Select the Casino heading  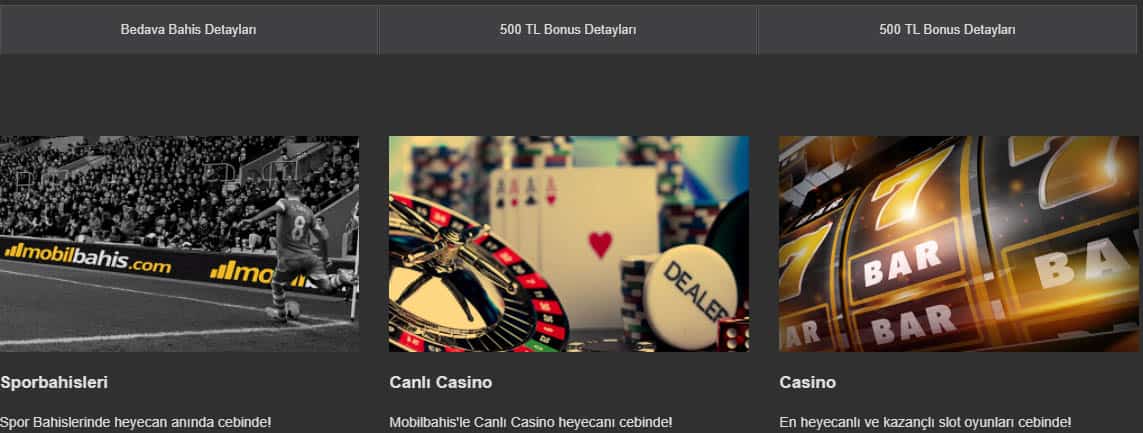tap(807, 382)
